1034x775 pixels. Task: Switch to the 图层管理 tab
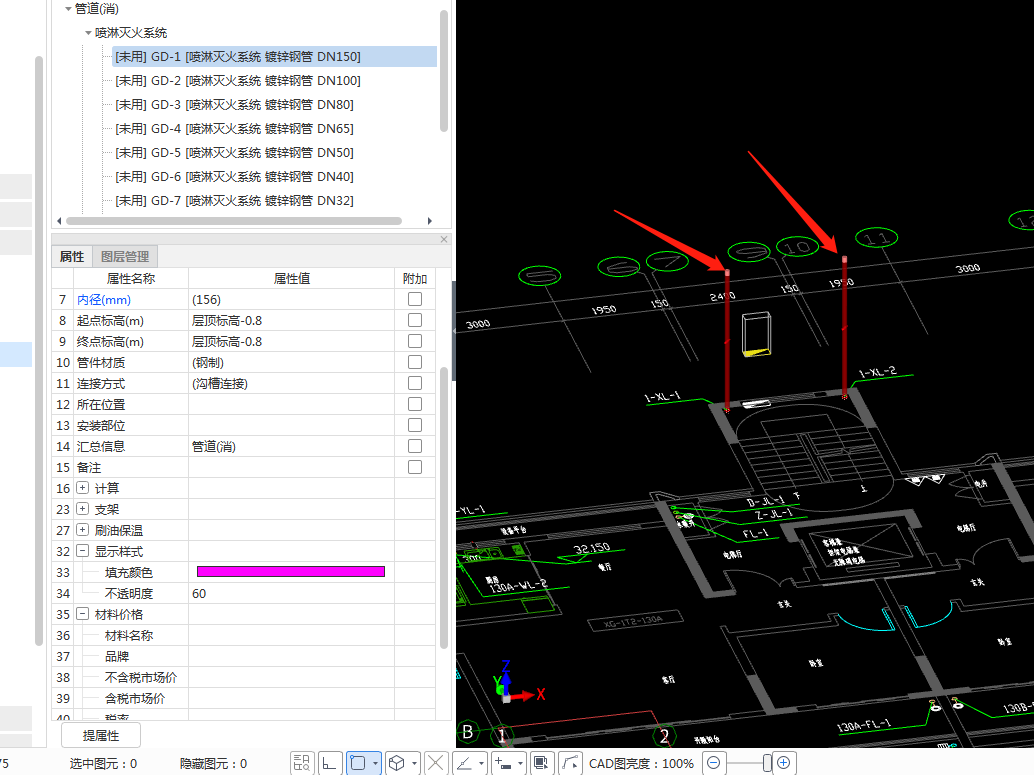tap(125, 257)
